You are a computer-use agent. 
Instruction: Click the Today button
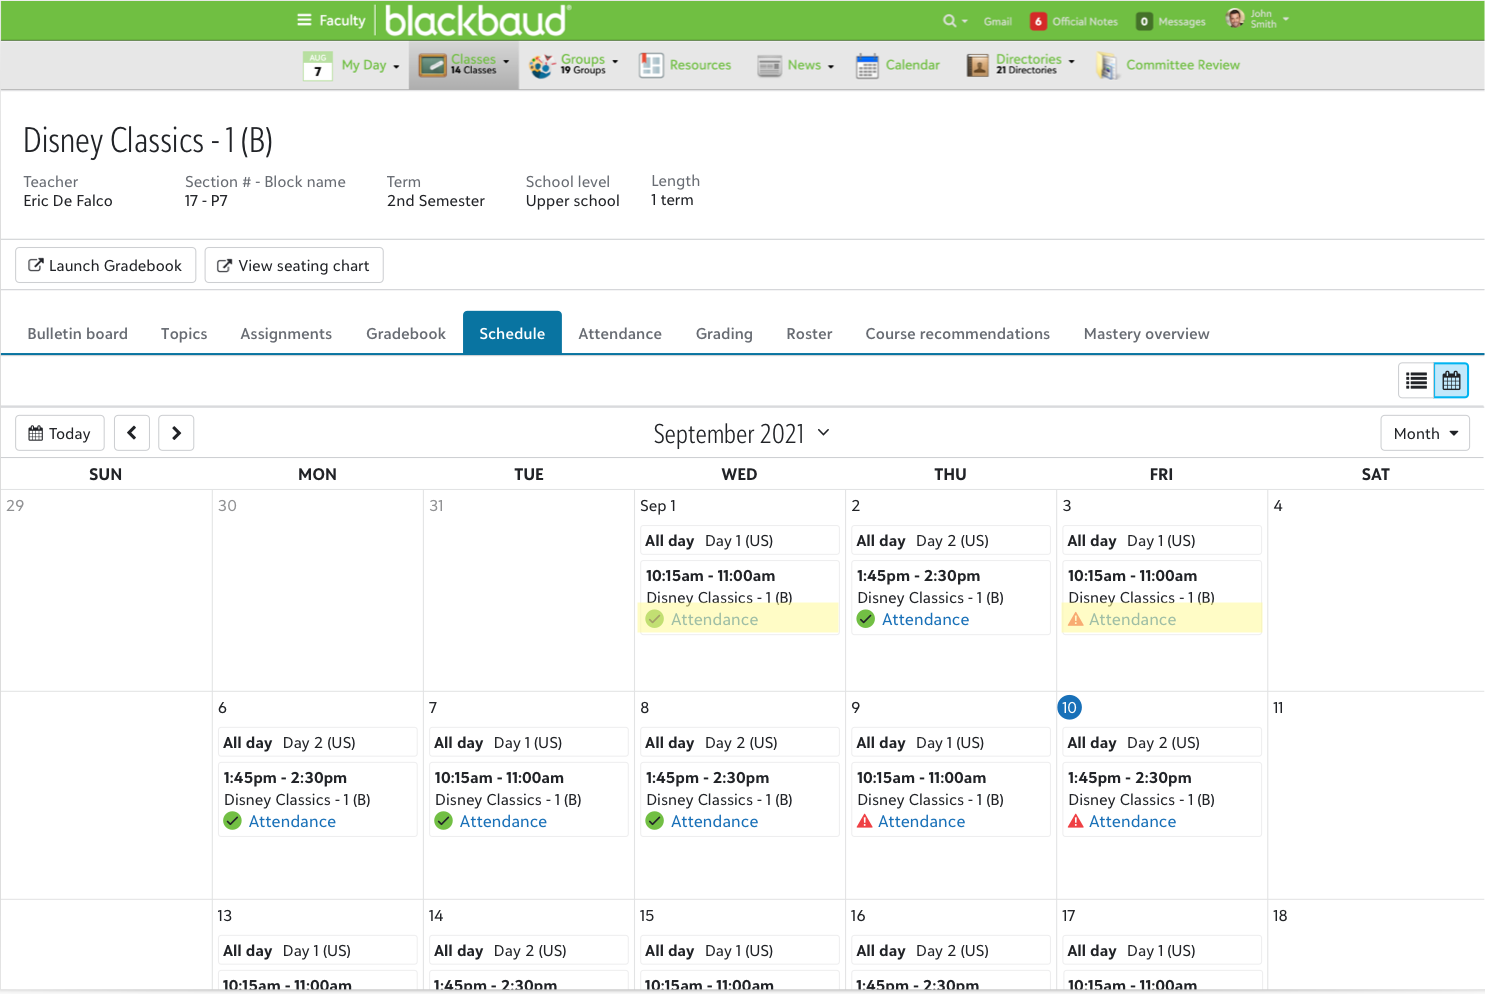(x=60, y=433)
